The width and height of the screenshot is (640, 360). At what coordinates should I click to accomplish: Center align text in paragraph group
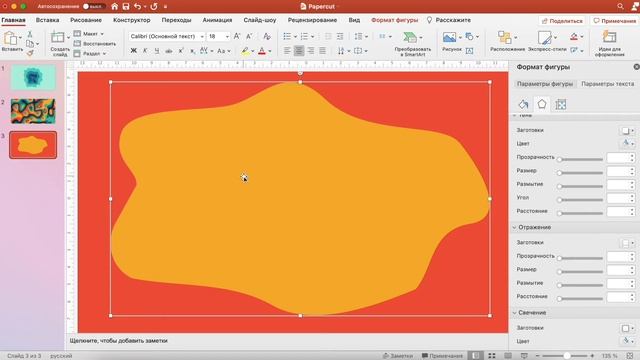point(299,51)
